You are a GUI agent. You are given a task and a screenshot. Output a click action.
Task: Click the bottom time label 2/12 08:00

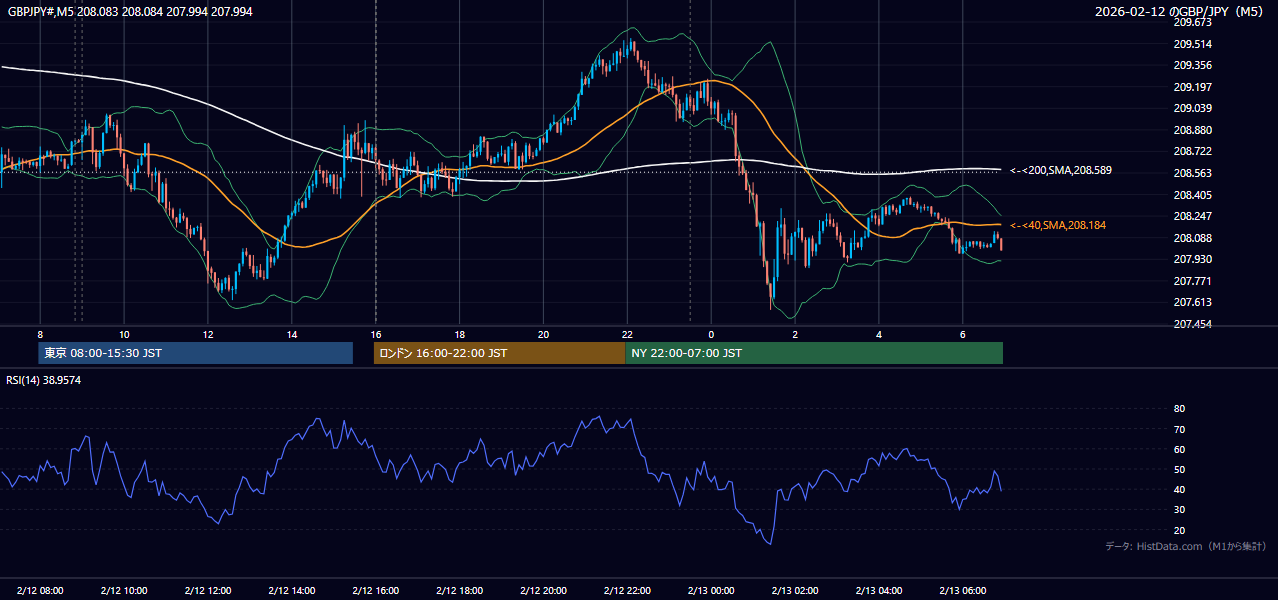click(40, 591)
